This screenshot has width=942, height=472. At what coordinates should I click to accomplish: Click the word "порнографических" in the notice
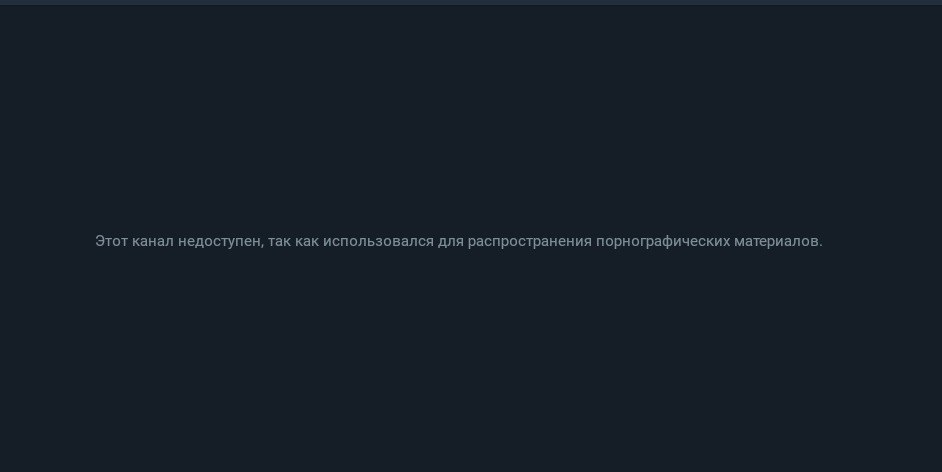[663, 242]
